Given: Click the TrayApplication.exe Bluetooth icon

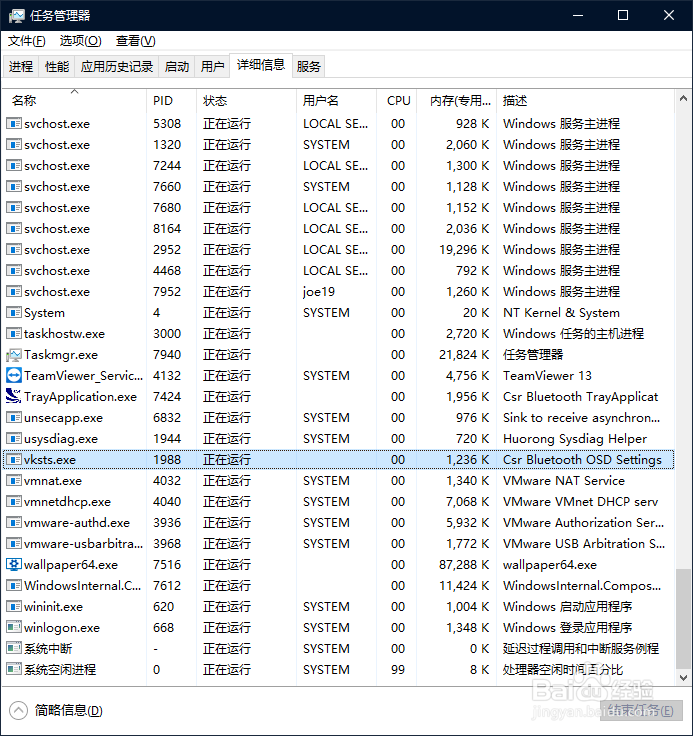Looking at the screenshot, I should point(14,397).
